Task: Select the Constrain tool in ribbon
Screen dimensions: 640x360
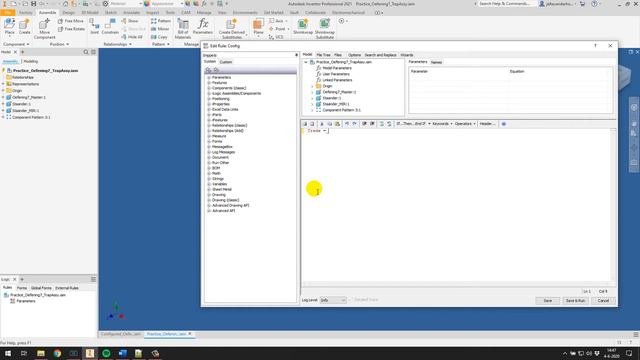Action: (110, 27)
